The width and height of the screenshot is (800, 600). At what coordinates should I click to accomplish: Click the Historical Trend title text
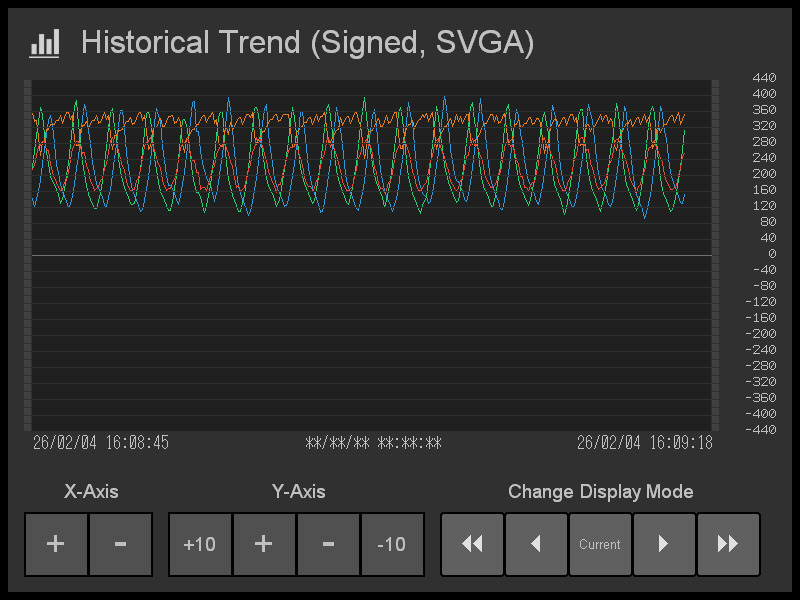(308, 42)
